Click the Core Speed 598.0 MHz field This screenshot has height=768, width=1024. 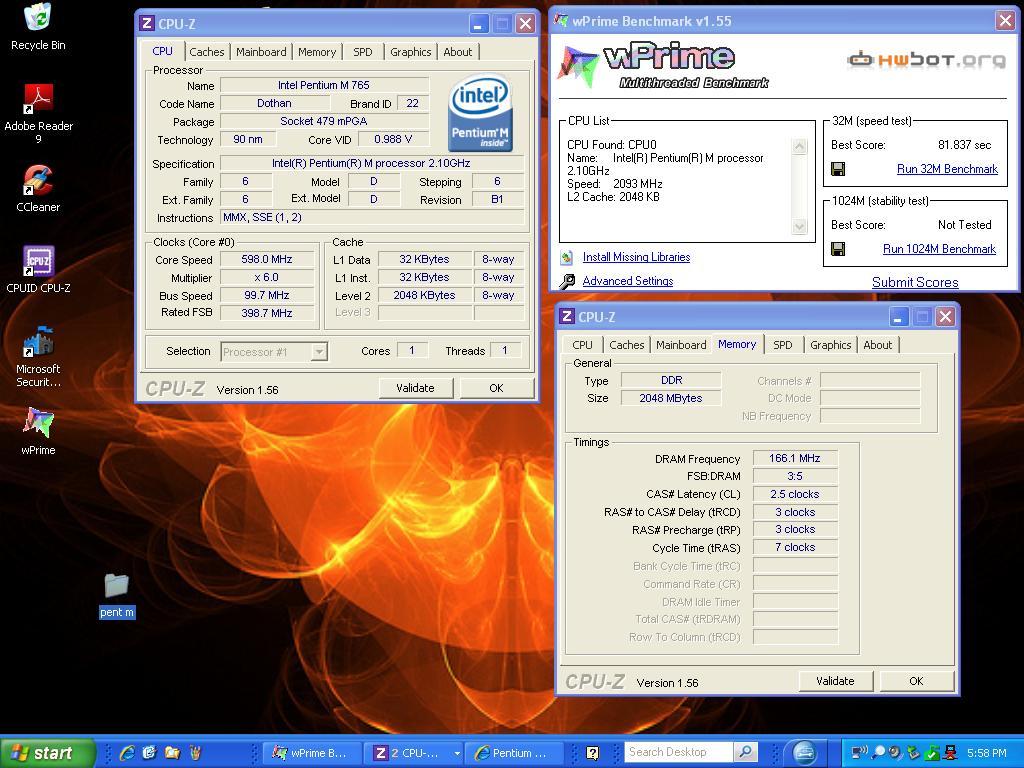tap(266, 259)
